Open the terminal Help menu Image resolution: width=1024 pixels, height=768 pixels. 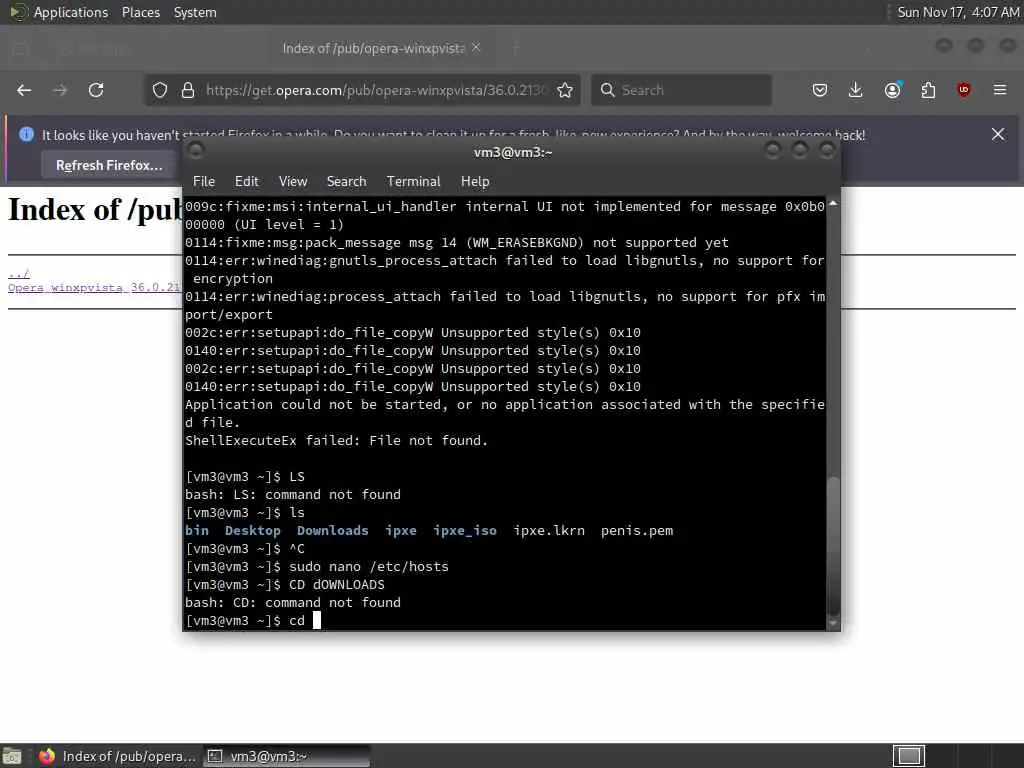[x=475, y=182]
